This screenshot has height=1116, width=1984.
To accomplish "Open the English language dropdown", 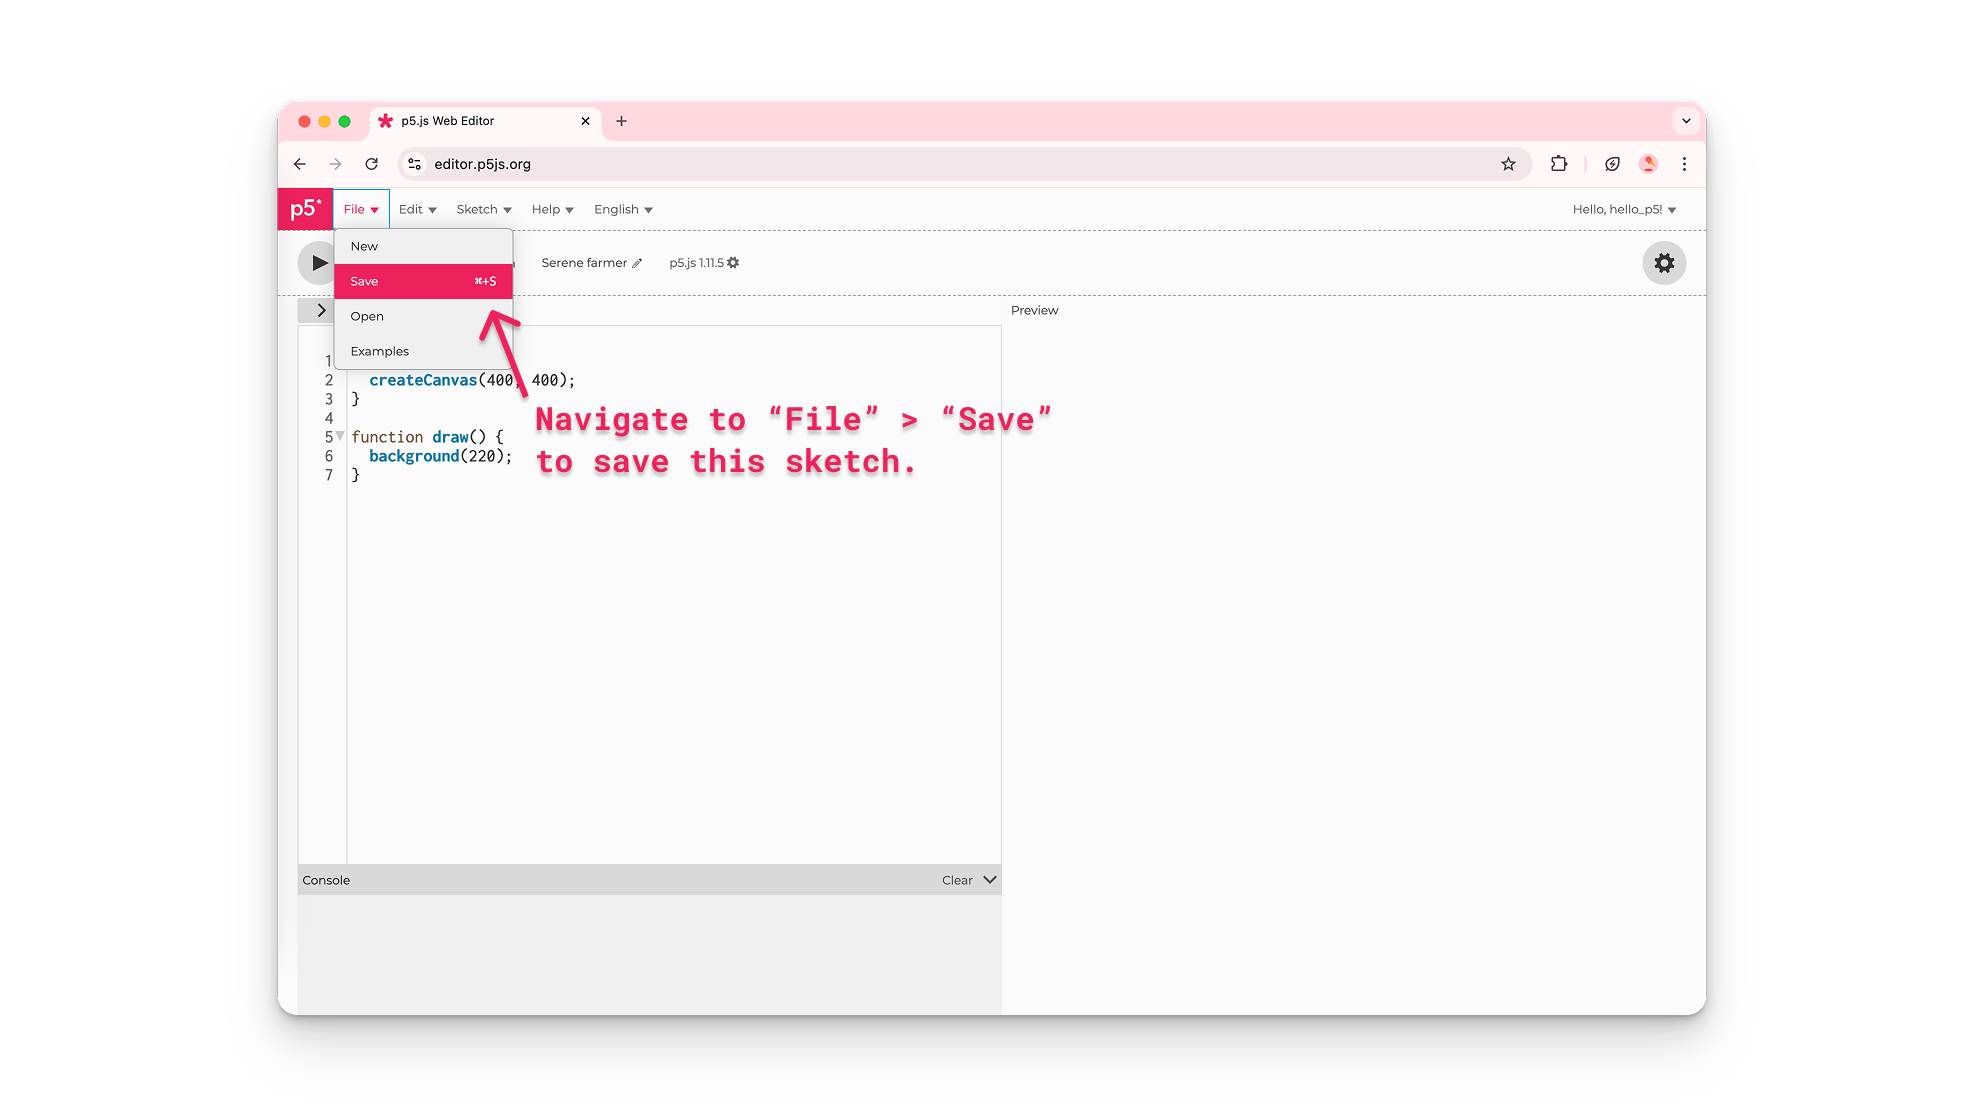I will tap(621, 209).
